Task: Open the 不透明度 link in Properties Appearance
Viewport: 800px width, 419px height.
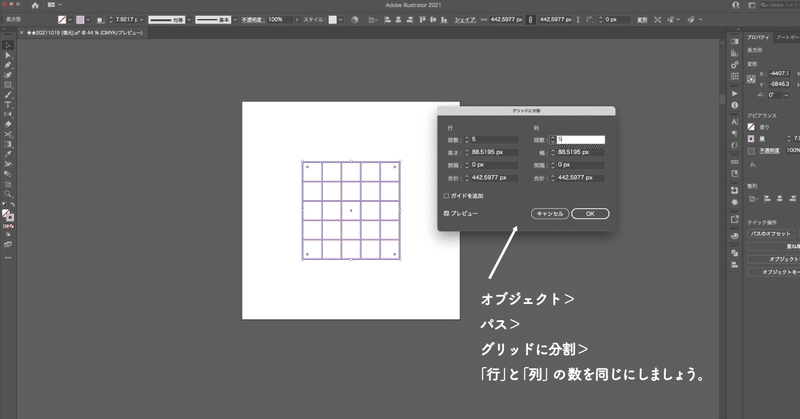Action: 769,151
